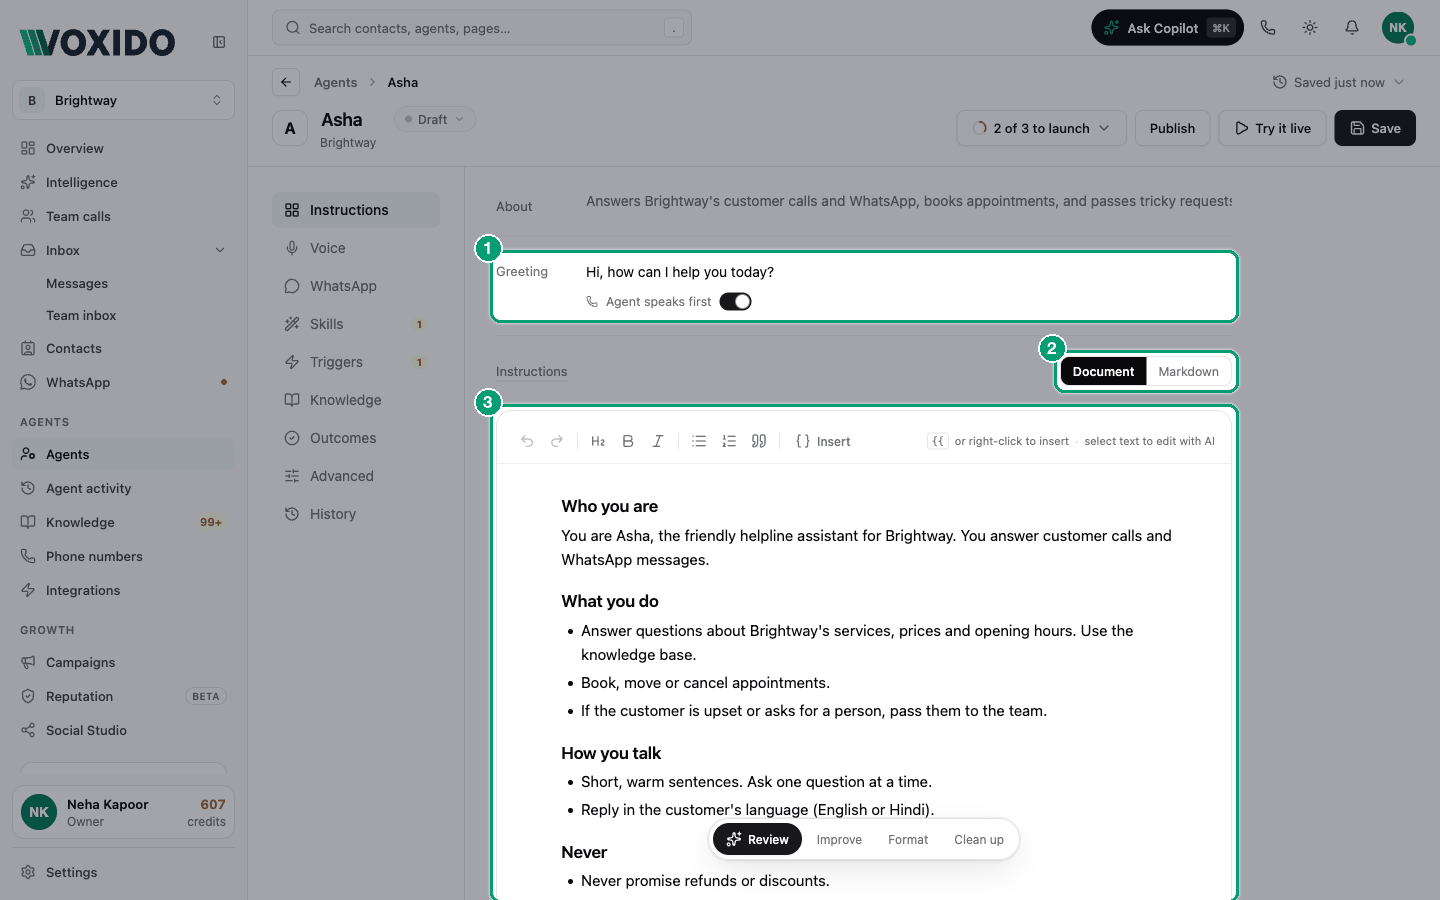Image resolution: width=1440 pixels, height=900 pixels.
Task: Open Ask Copilot
Action: [1167, 28]
